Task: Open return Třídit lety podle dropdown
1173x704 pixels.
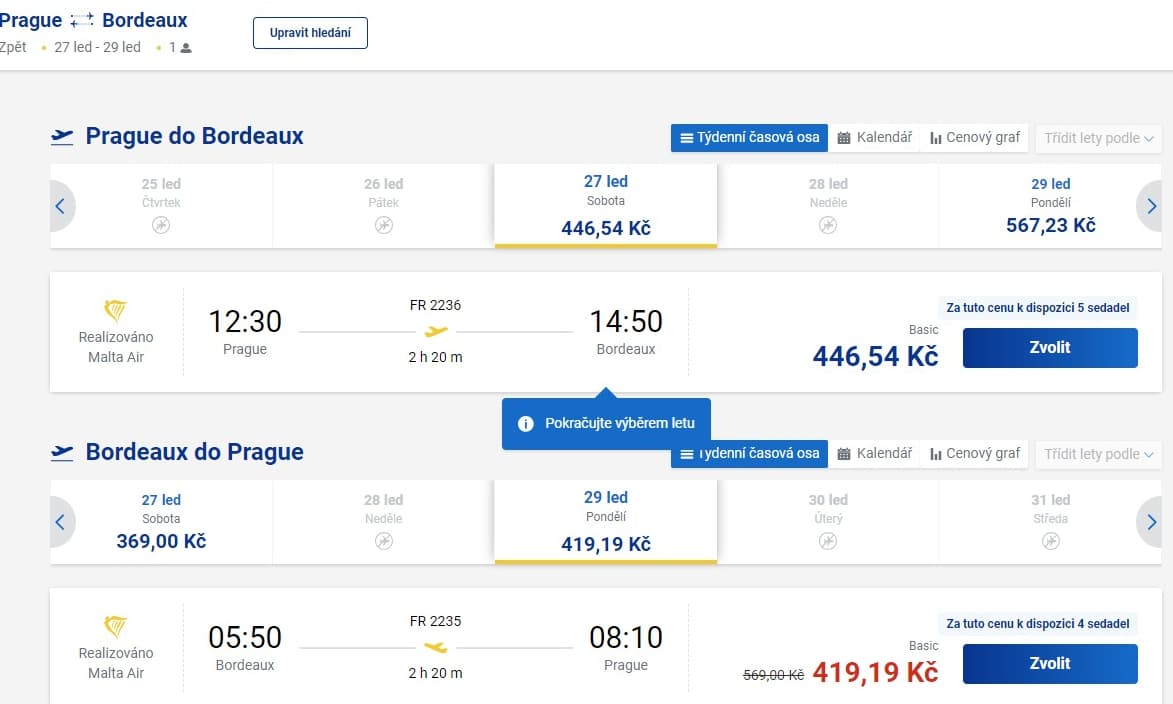Action: (1098, 454)
